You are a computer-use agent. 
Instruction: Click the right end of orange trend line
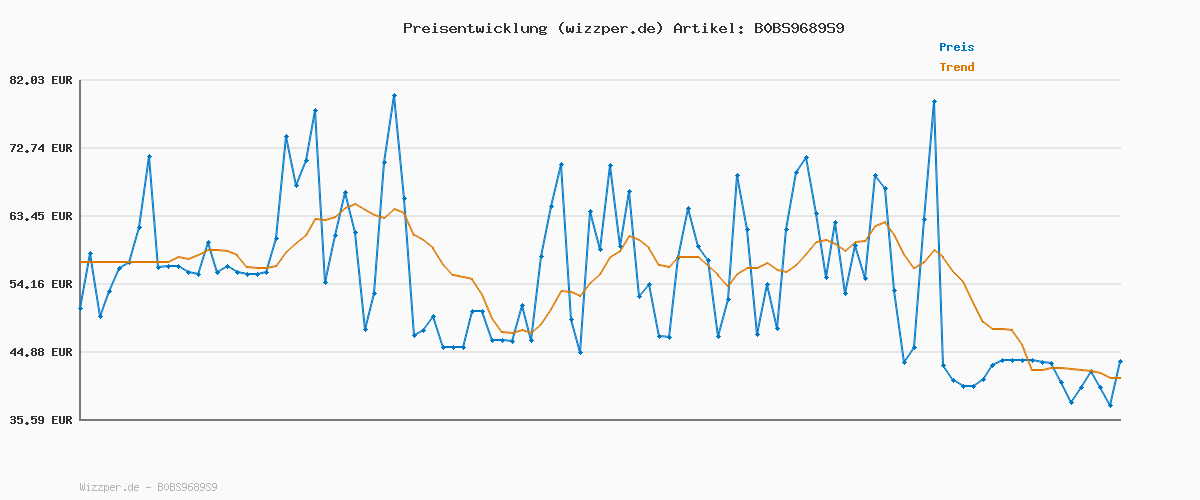click(1120, 378)
